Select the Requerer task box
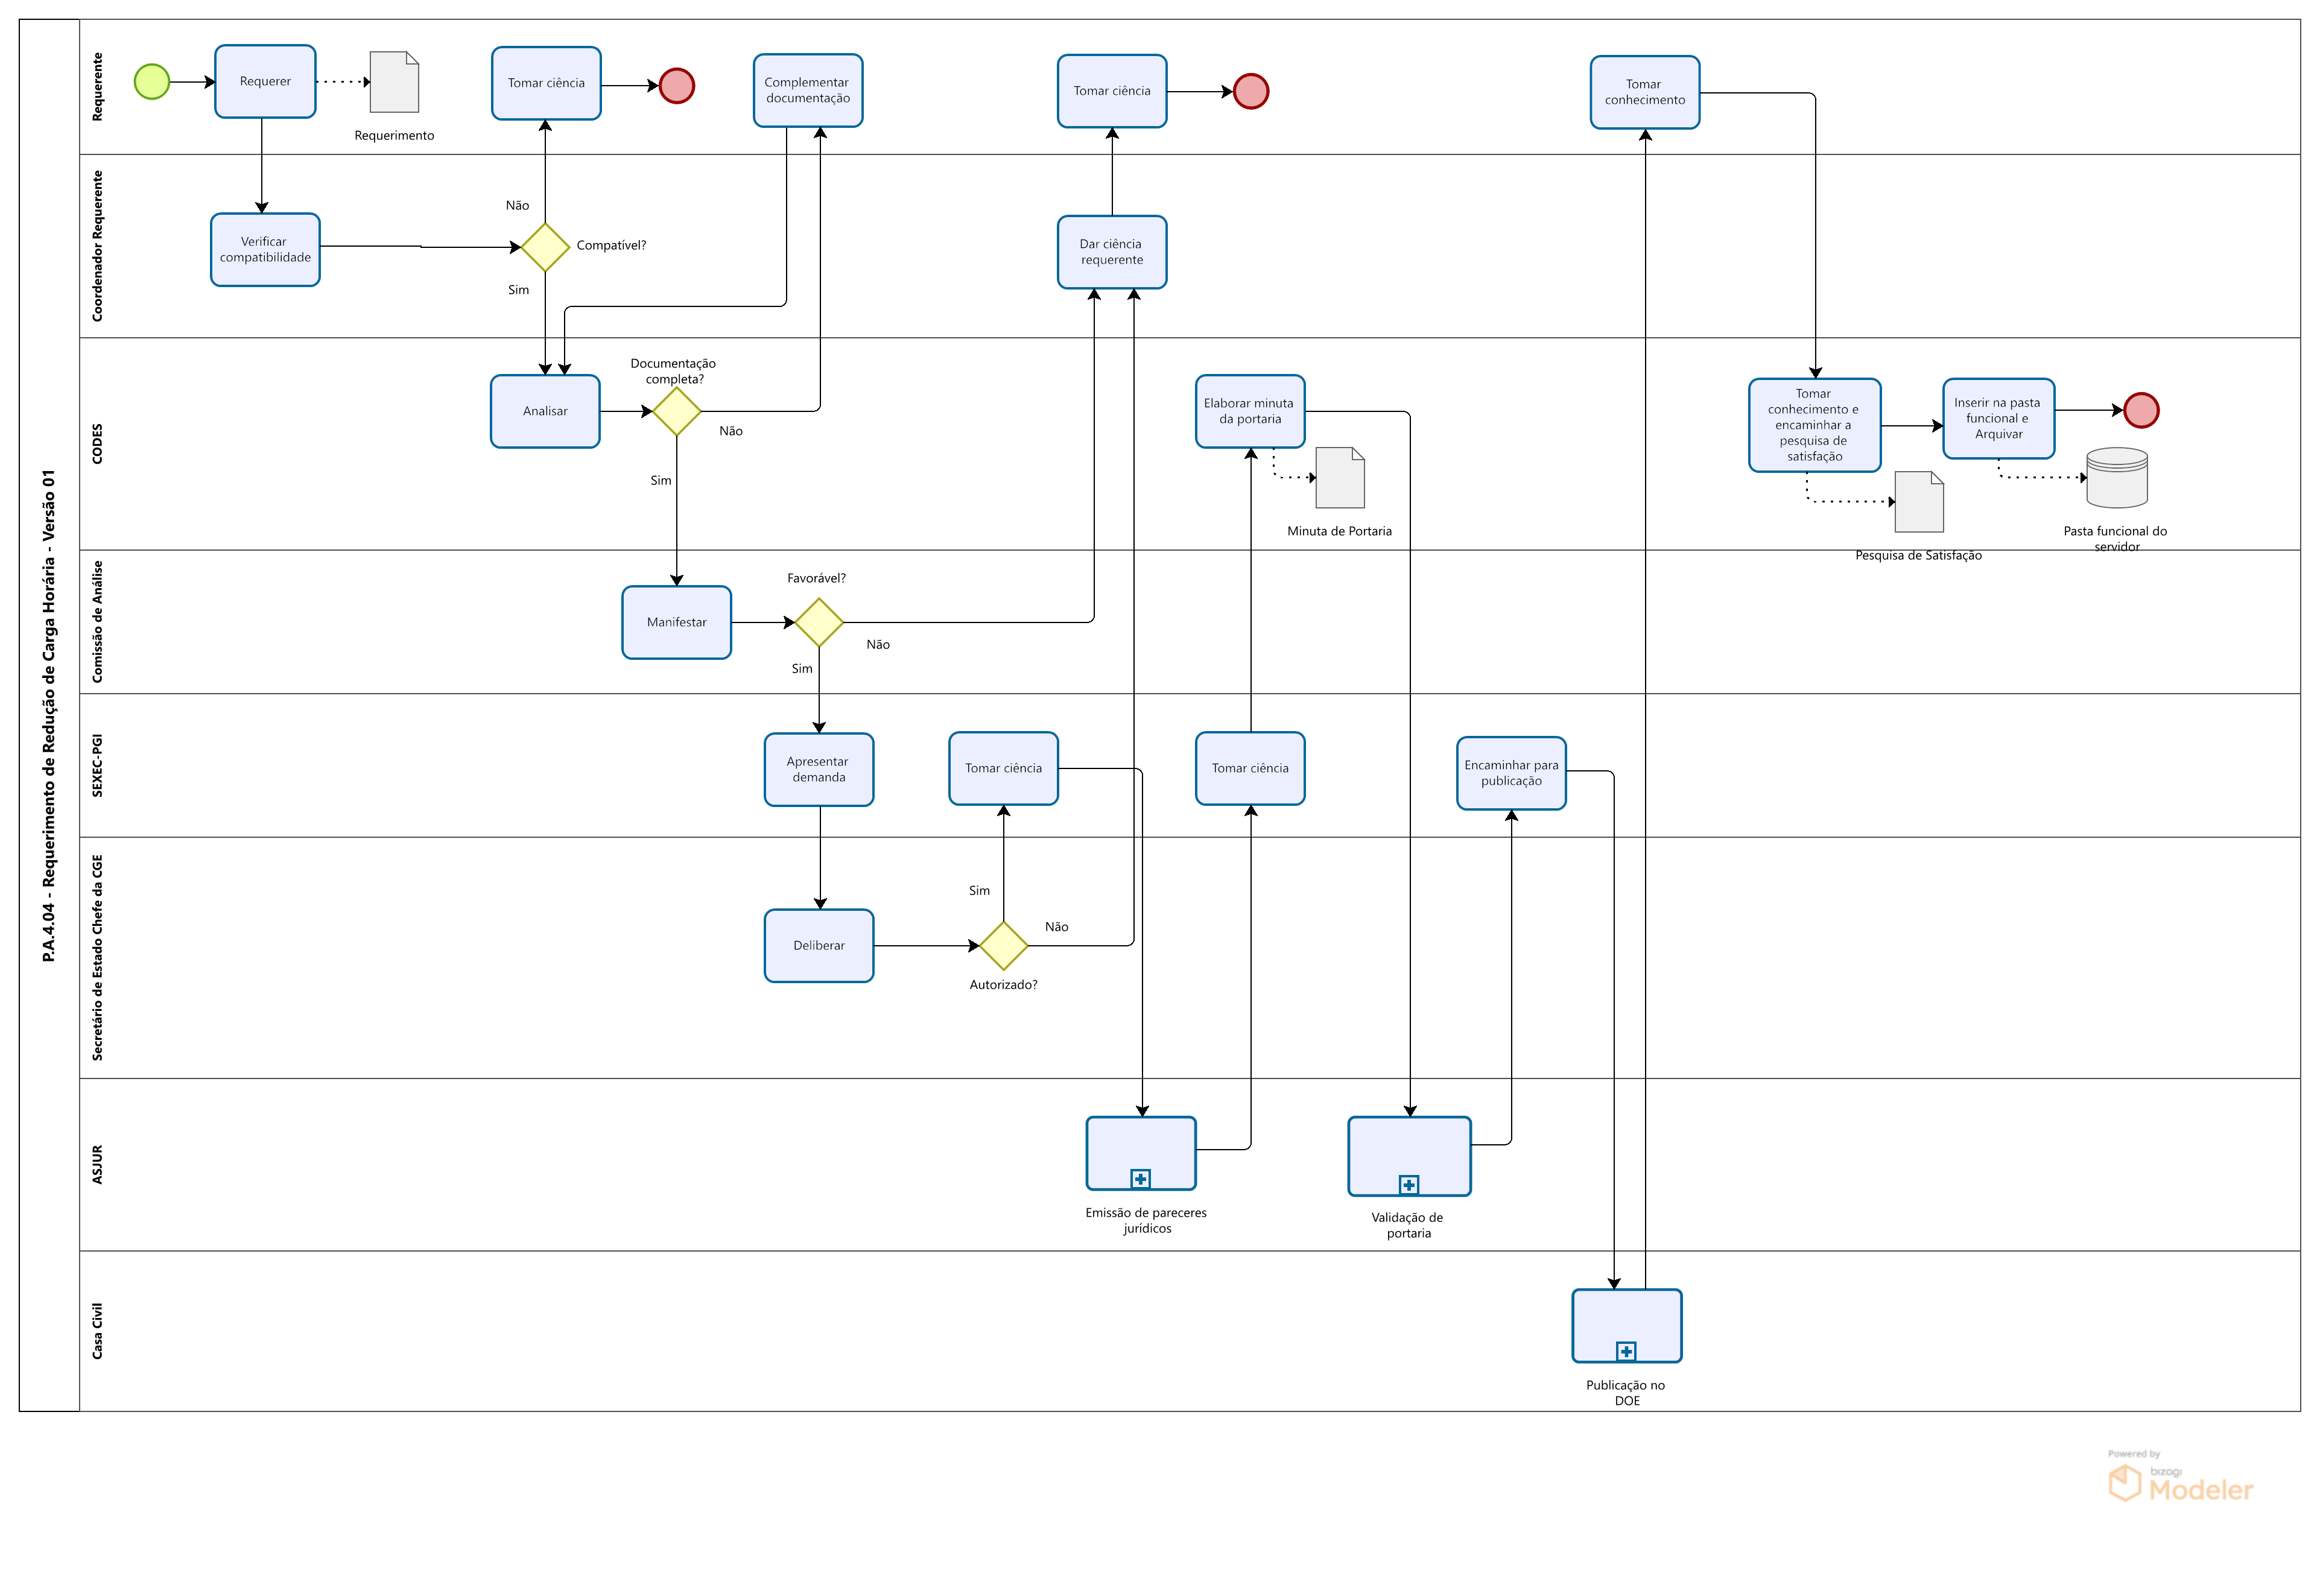The width and height of the screenshot is (2320, 1596). (x=265, y=81)
